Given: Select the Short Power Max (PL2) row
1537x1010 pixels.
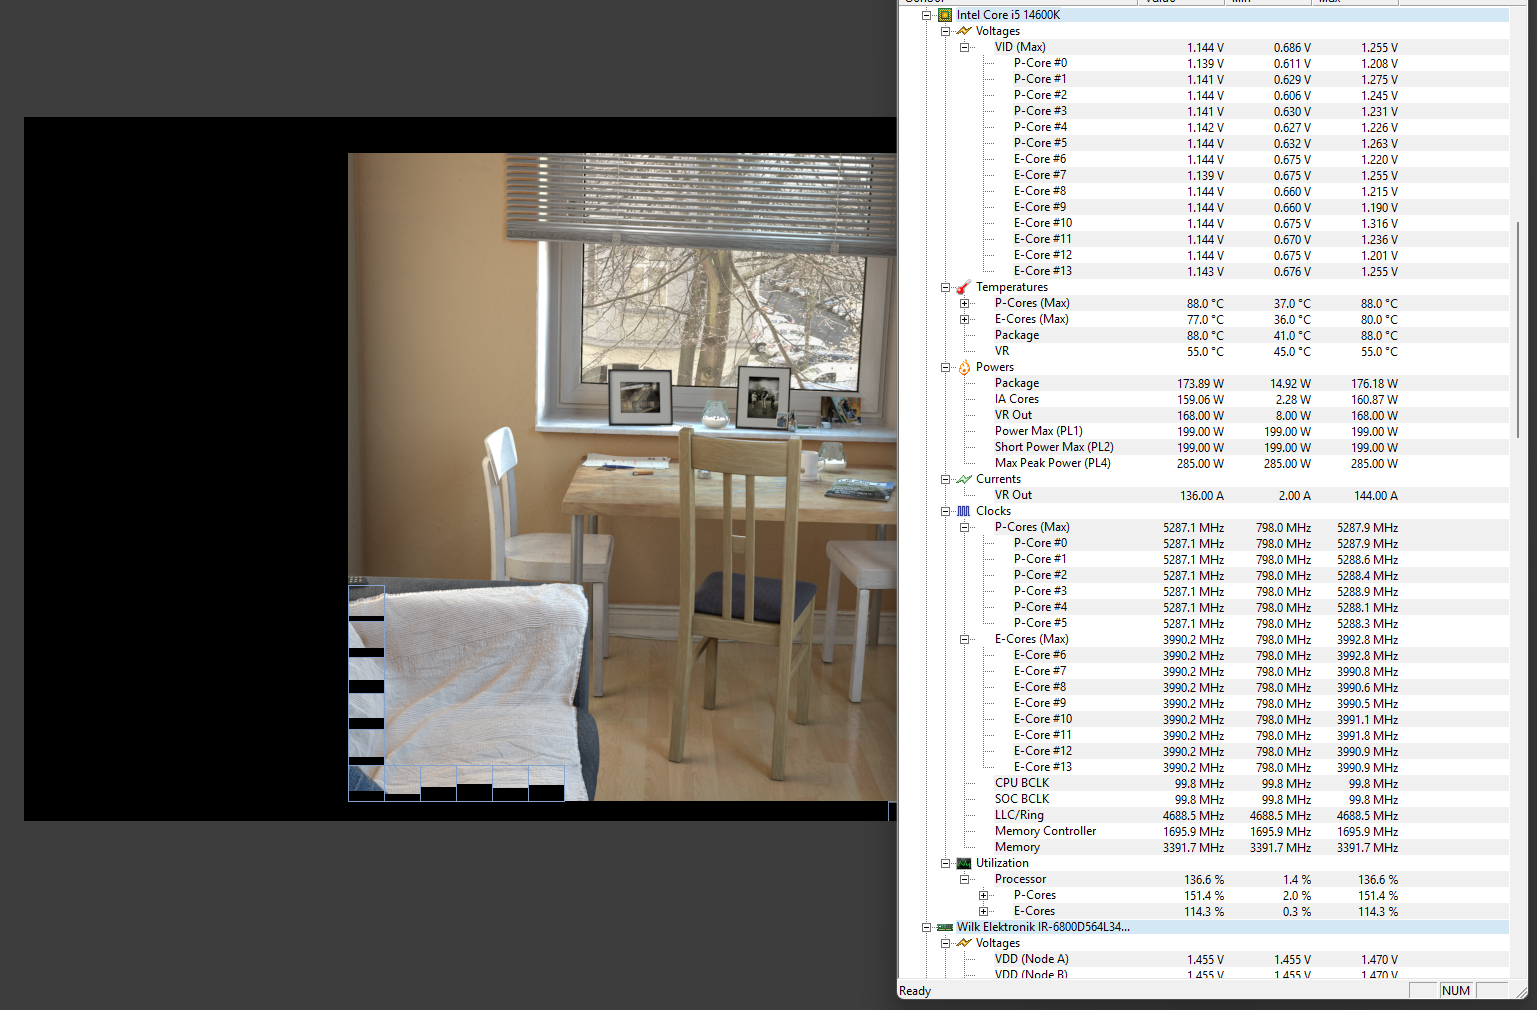Looking at the screenshot, I should [1204, 447].
